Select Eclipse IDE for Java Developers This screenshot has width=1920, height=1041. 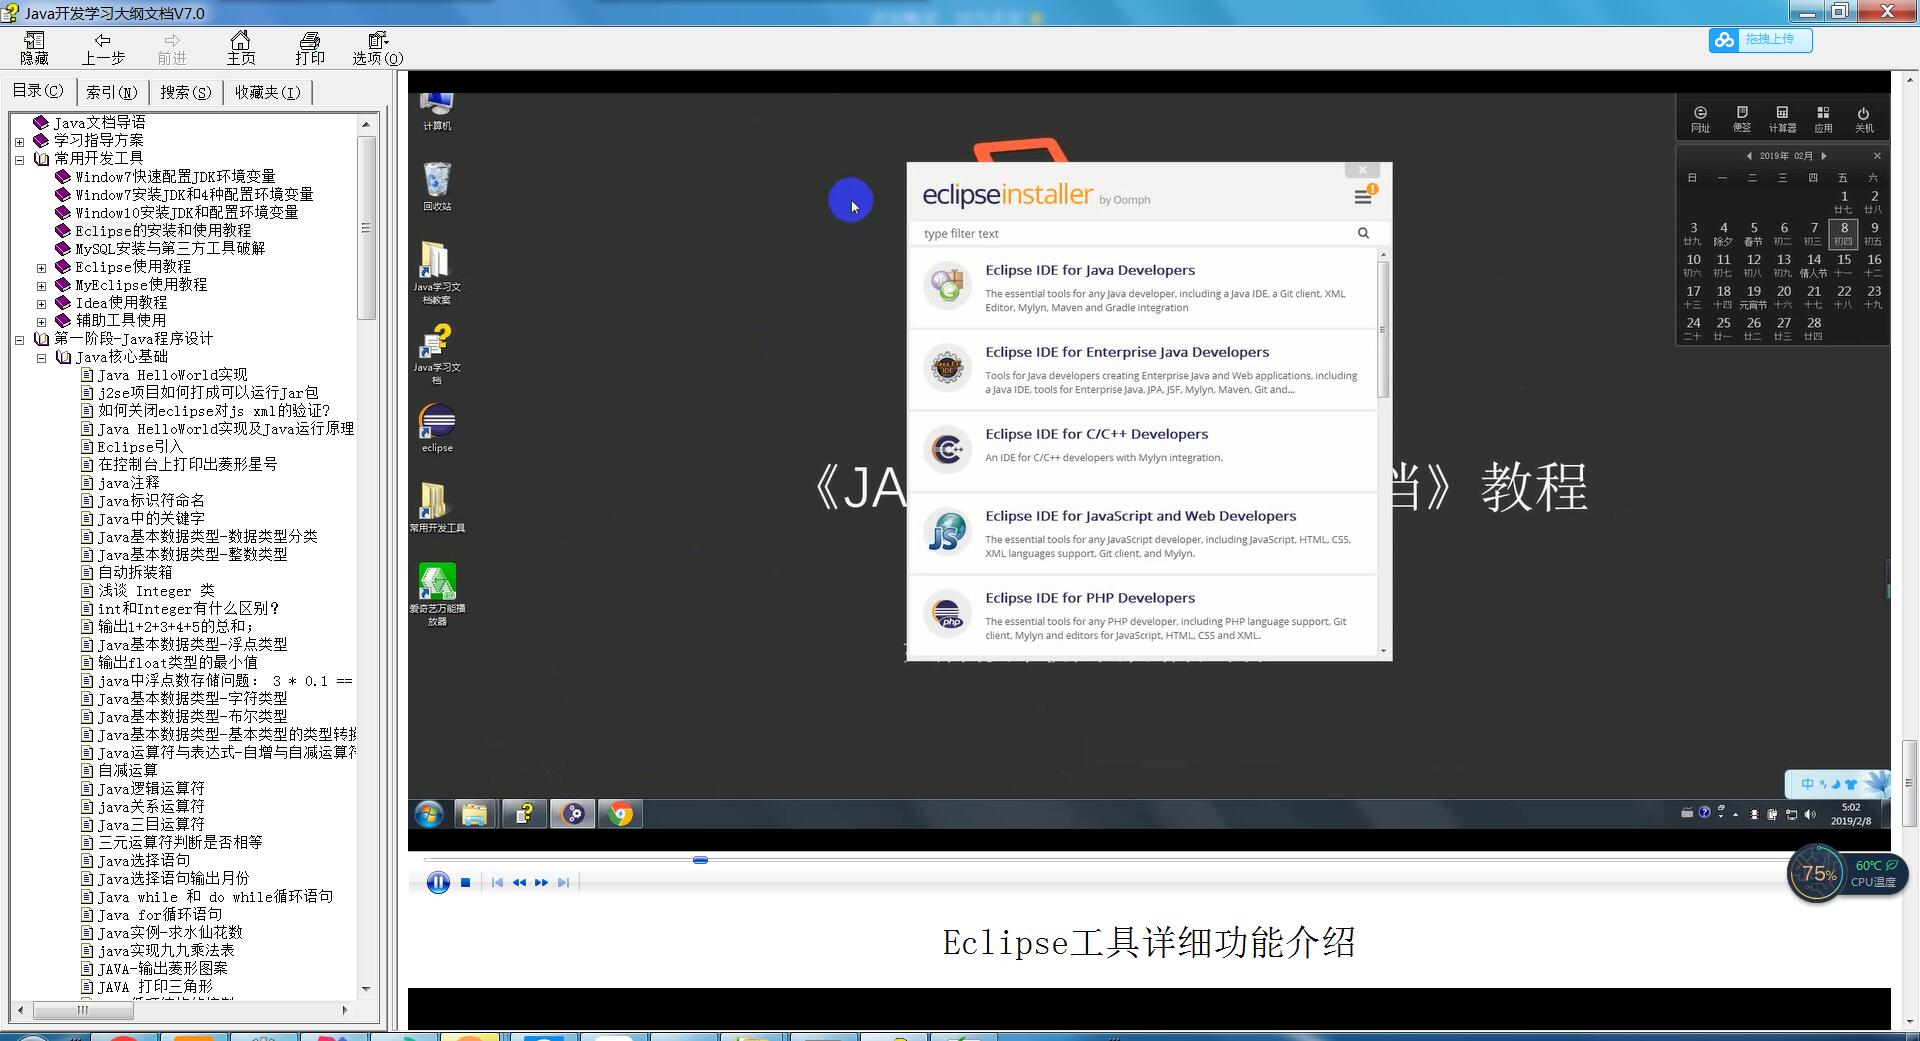(1142, 288)
